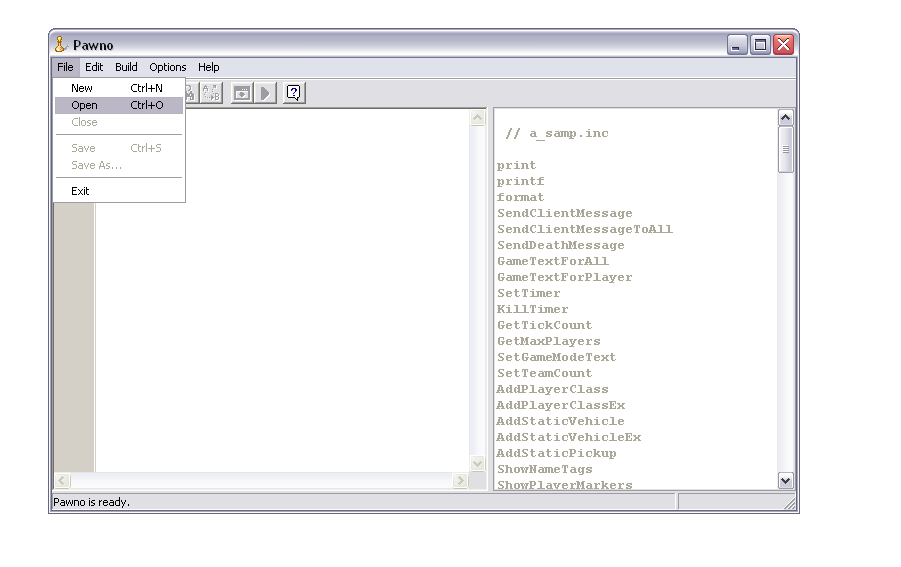901x567 pixels.
Task: Click the Replace (A to B) toolbar icon
Action: [211, 93]
